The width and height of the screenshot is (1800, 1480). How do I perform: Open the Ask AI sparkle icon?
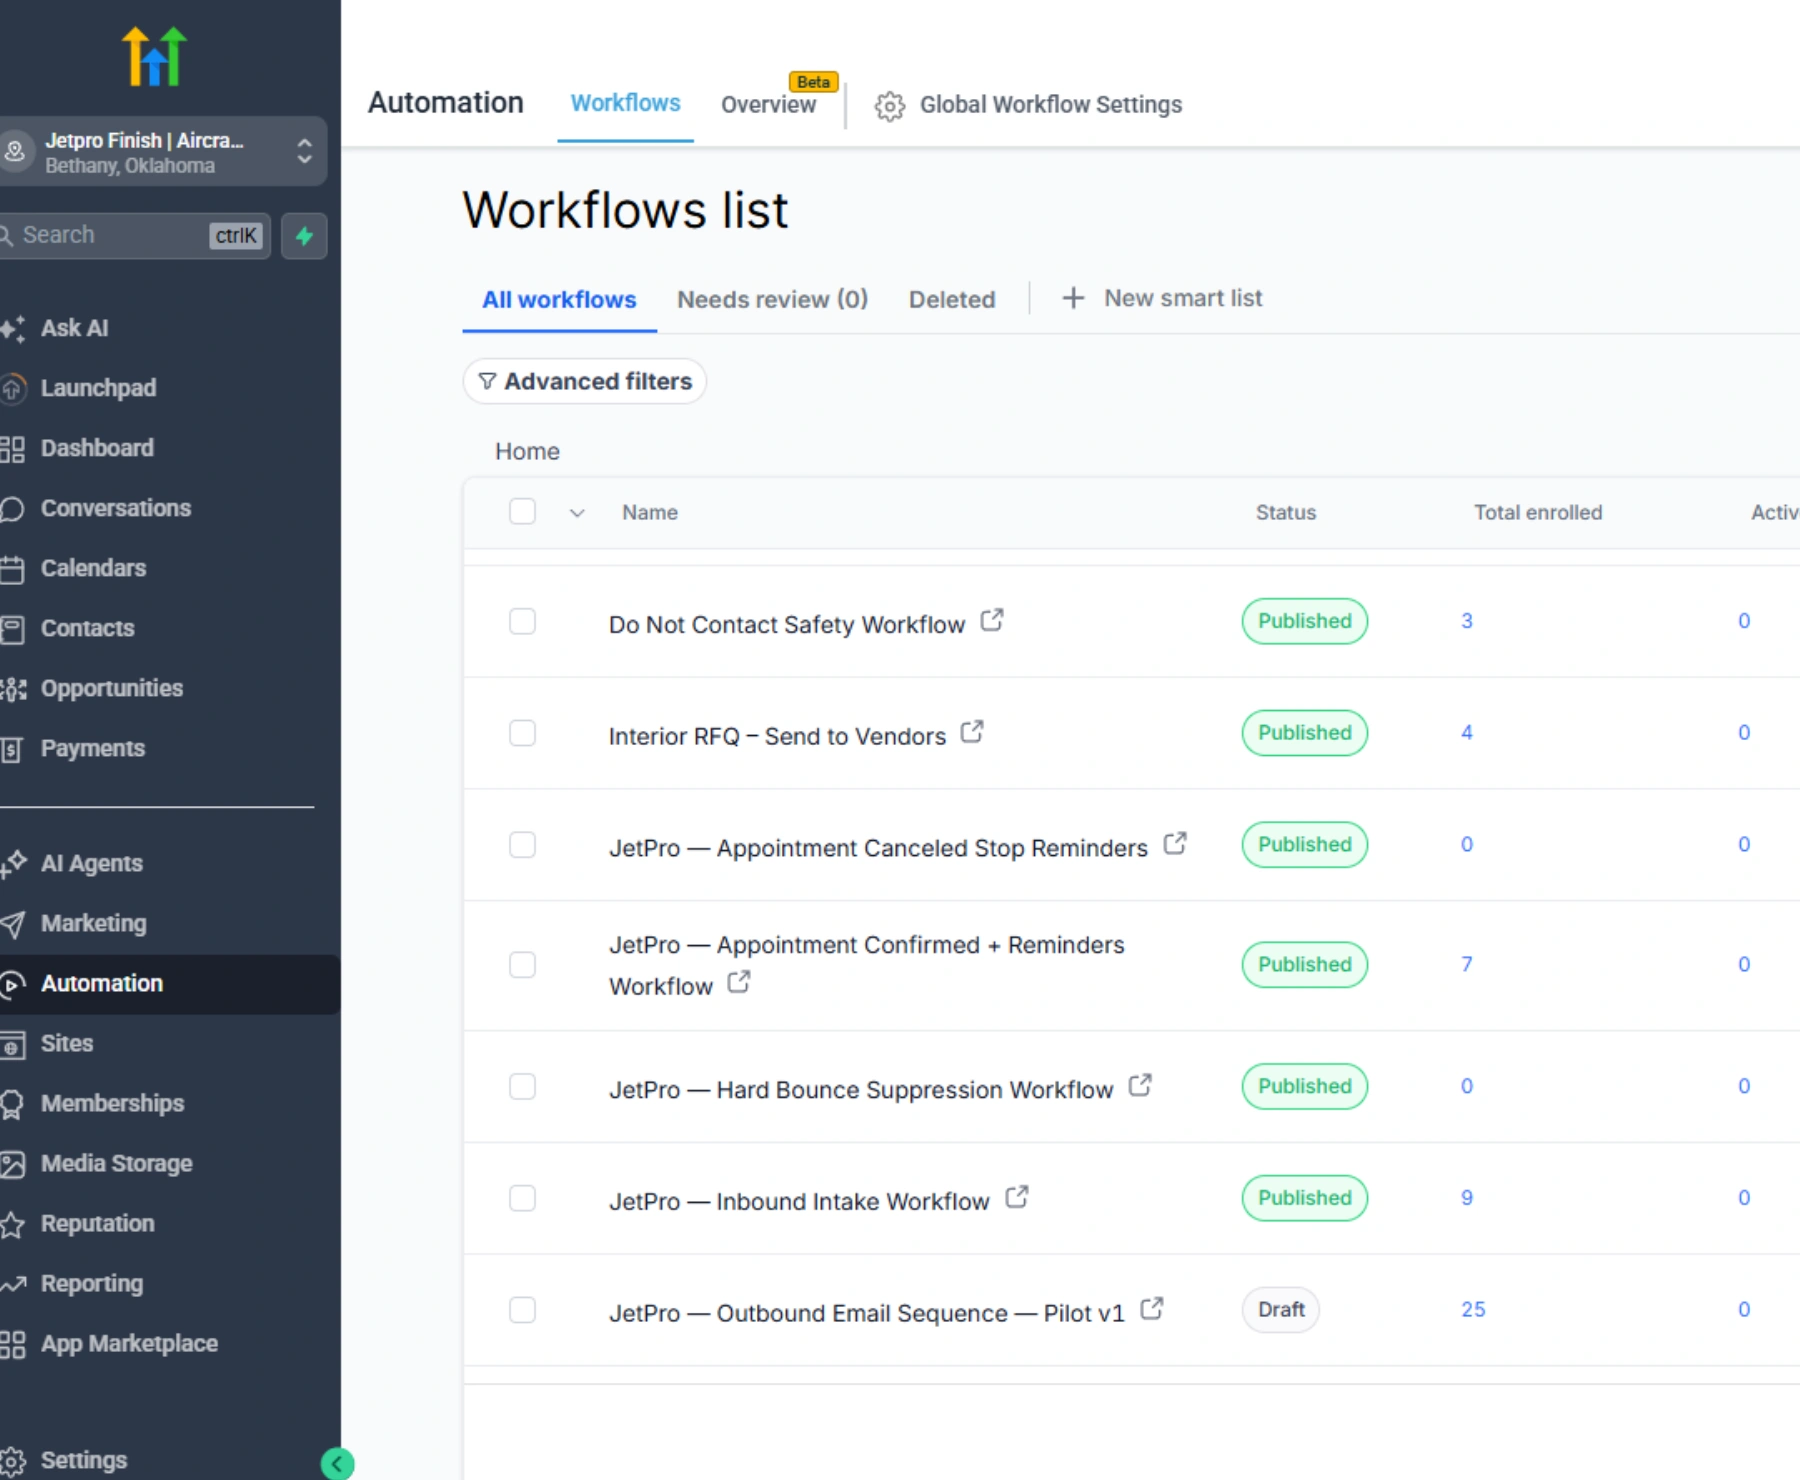point(13,328)
